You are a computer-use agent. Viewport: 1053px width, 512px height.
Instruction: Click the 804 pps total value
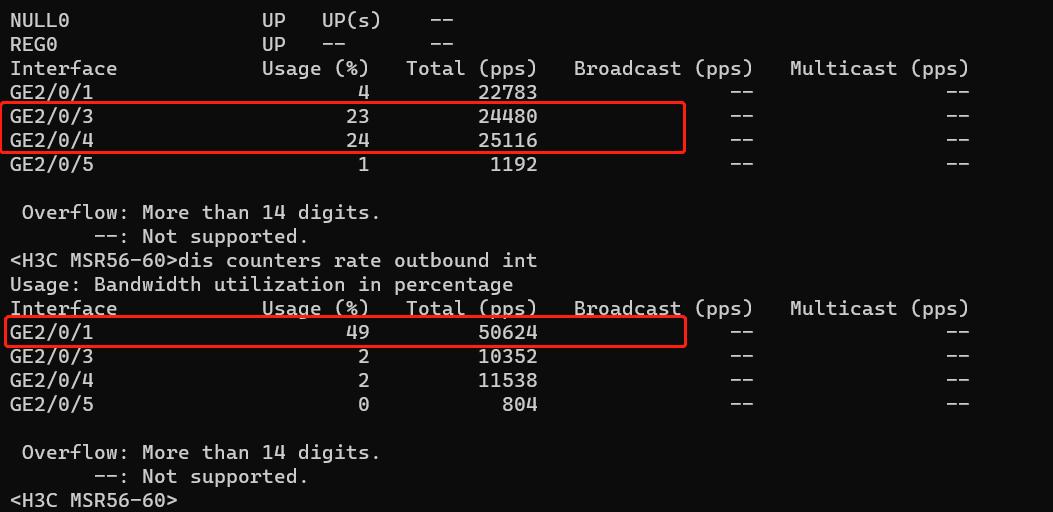click(519, 404)
